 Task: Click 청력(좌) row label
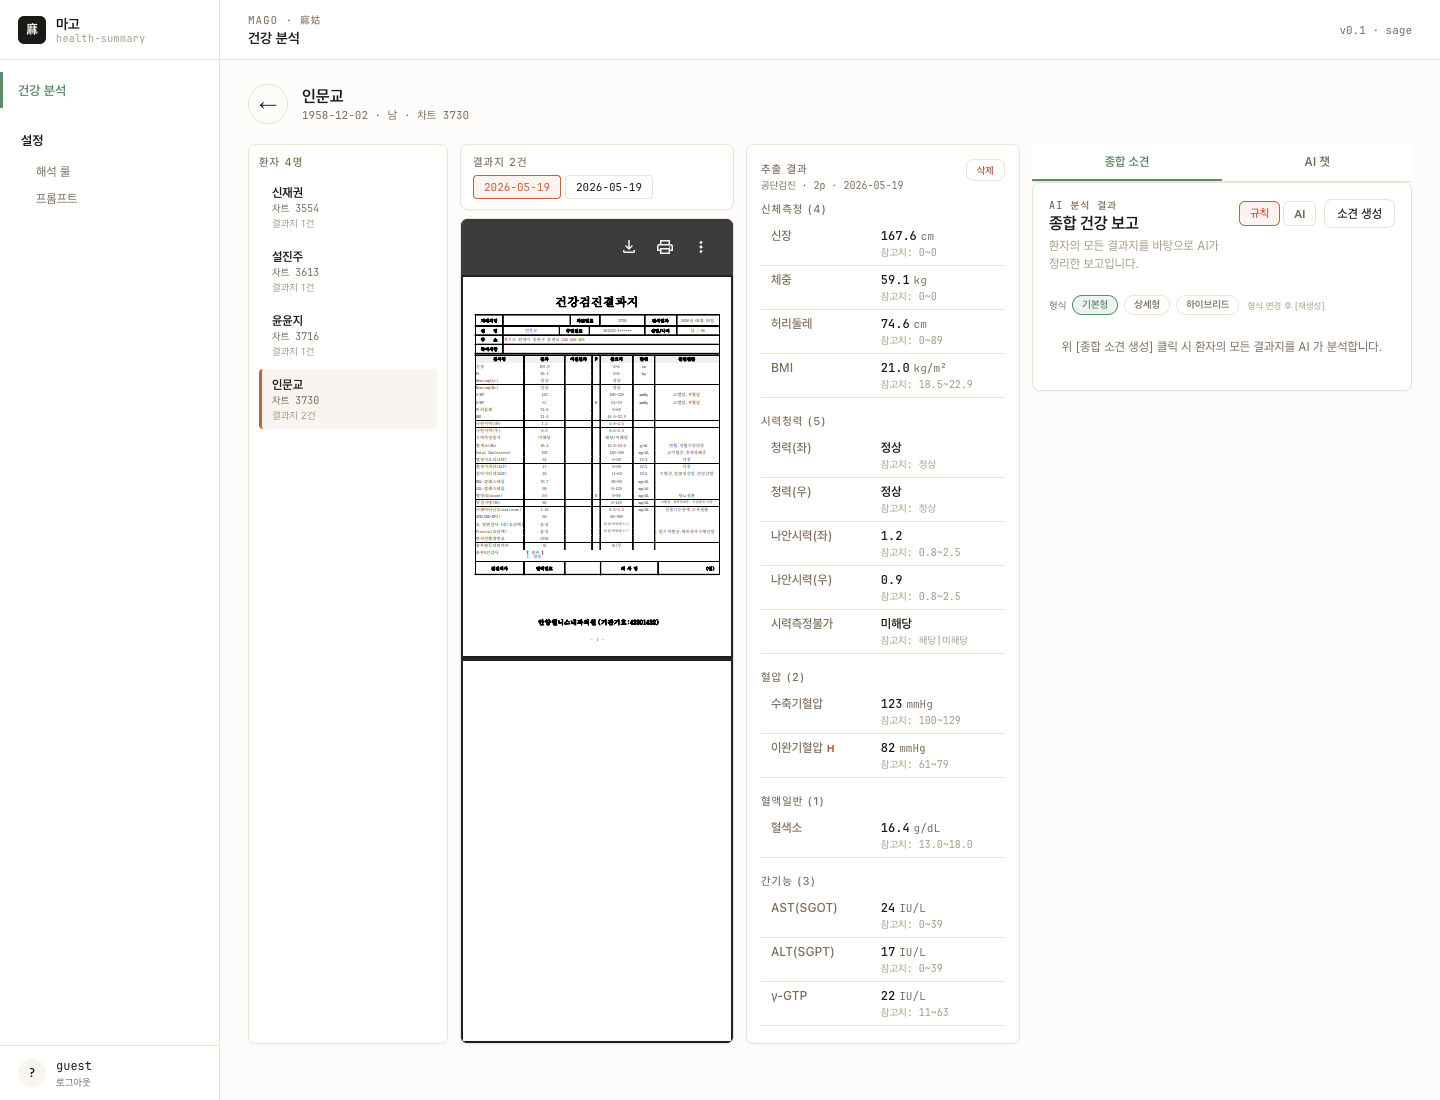791,448
